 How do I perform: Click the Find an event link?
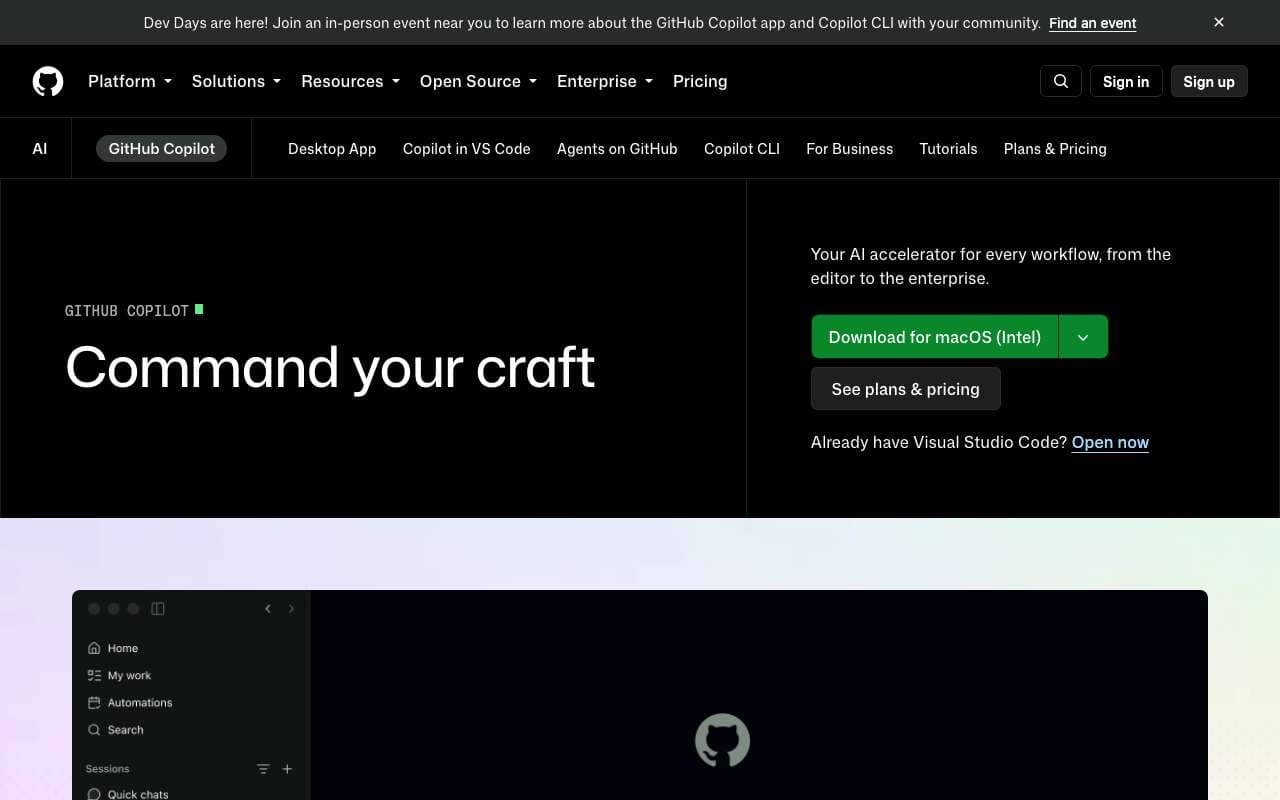(x=1092, y=22)
